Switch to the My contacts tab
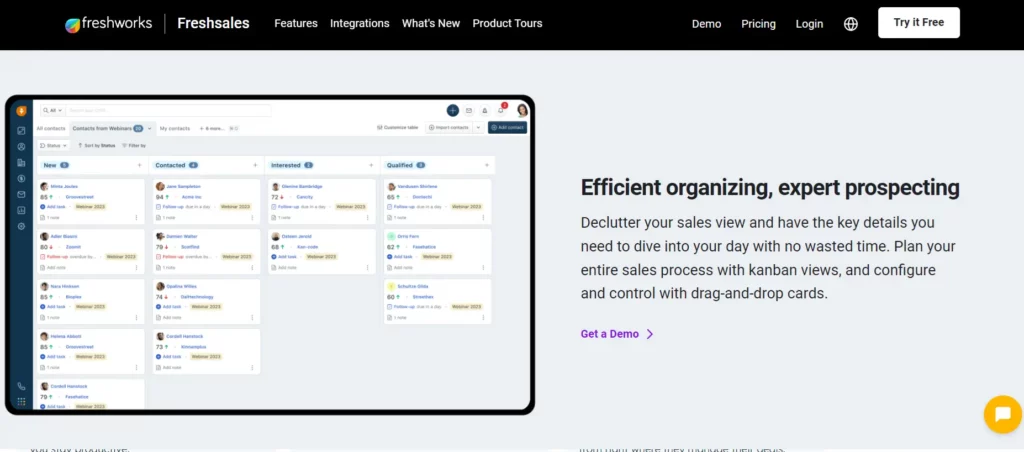Screen dimensions: 1024x452 click(175, 129)
